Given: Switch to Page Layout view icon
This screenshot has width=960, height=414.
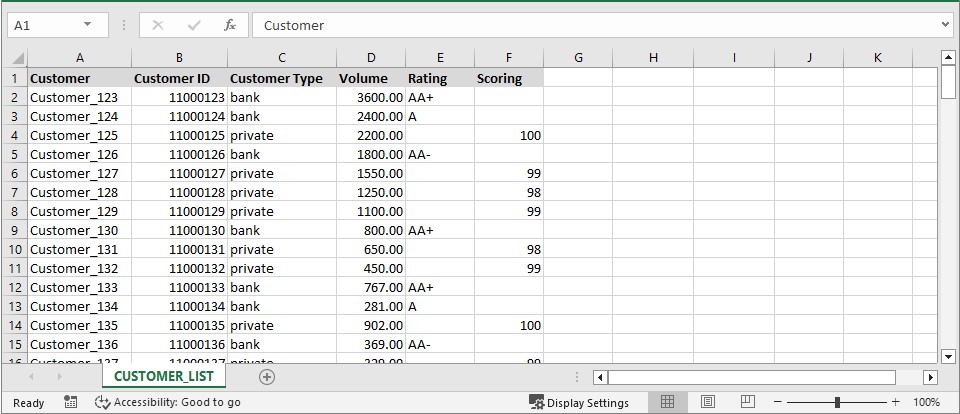Looking at the screenshot, I should [708, 402].
